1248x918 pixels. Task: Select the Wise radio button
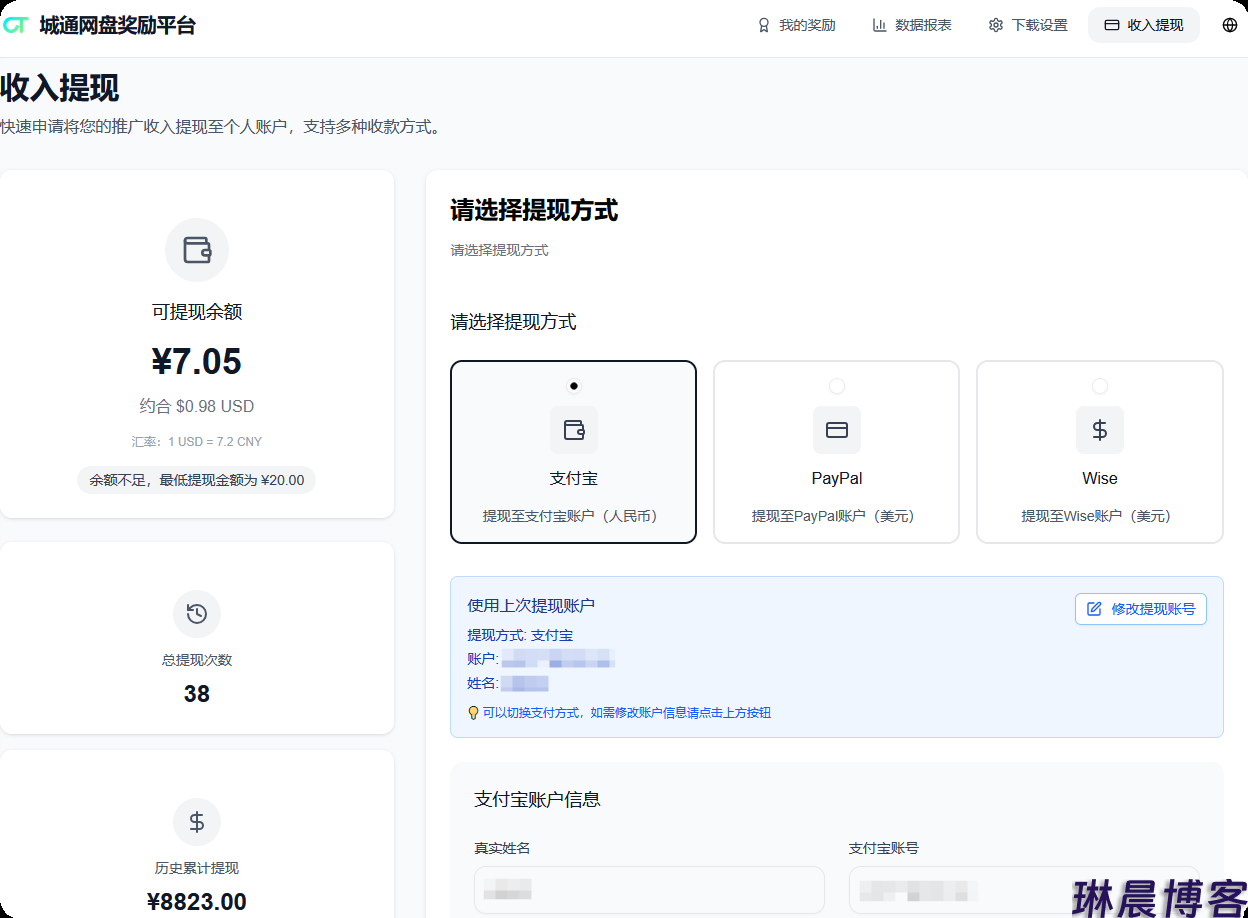pyautogui.click(x=1100, y=386)
